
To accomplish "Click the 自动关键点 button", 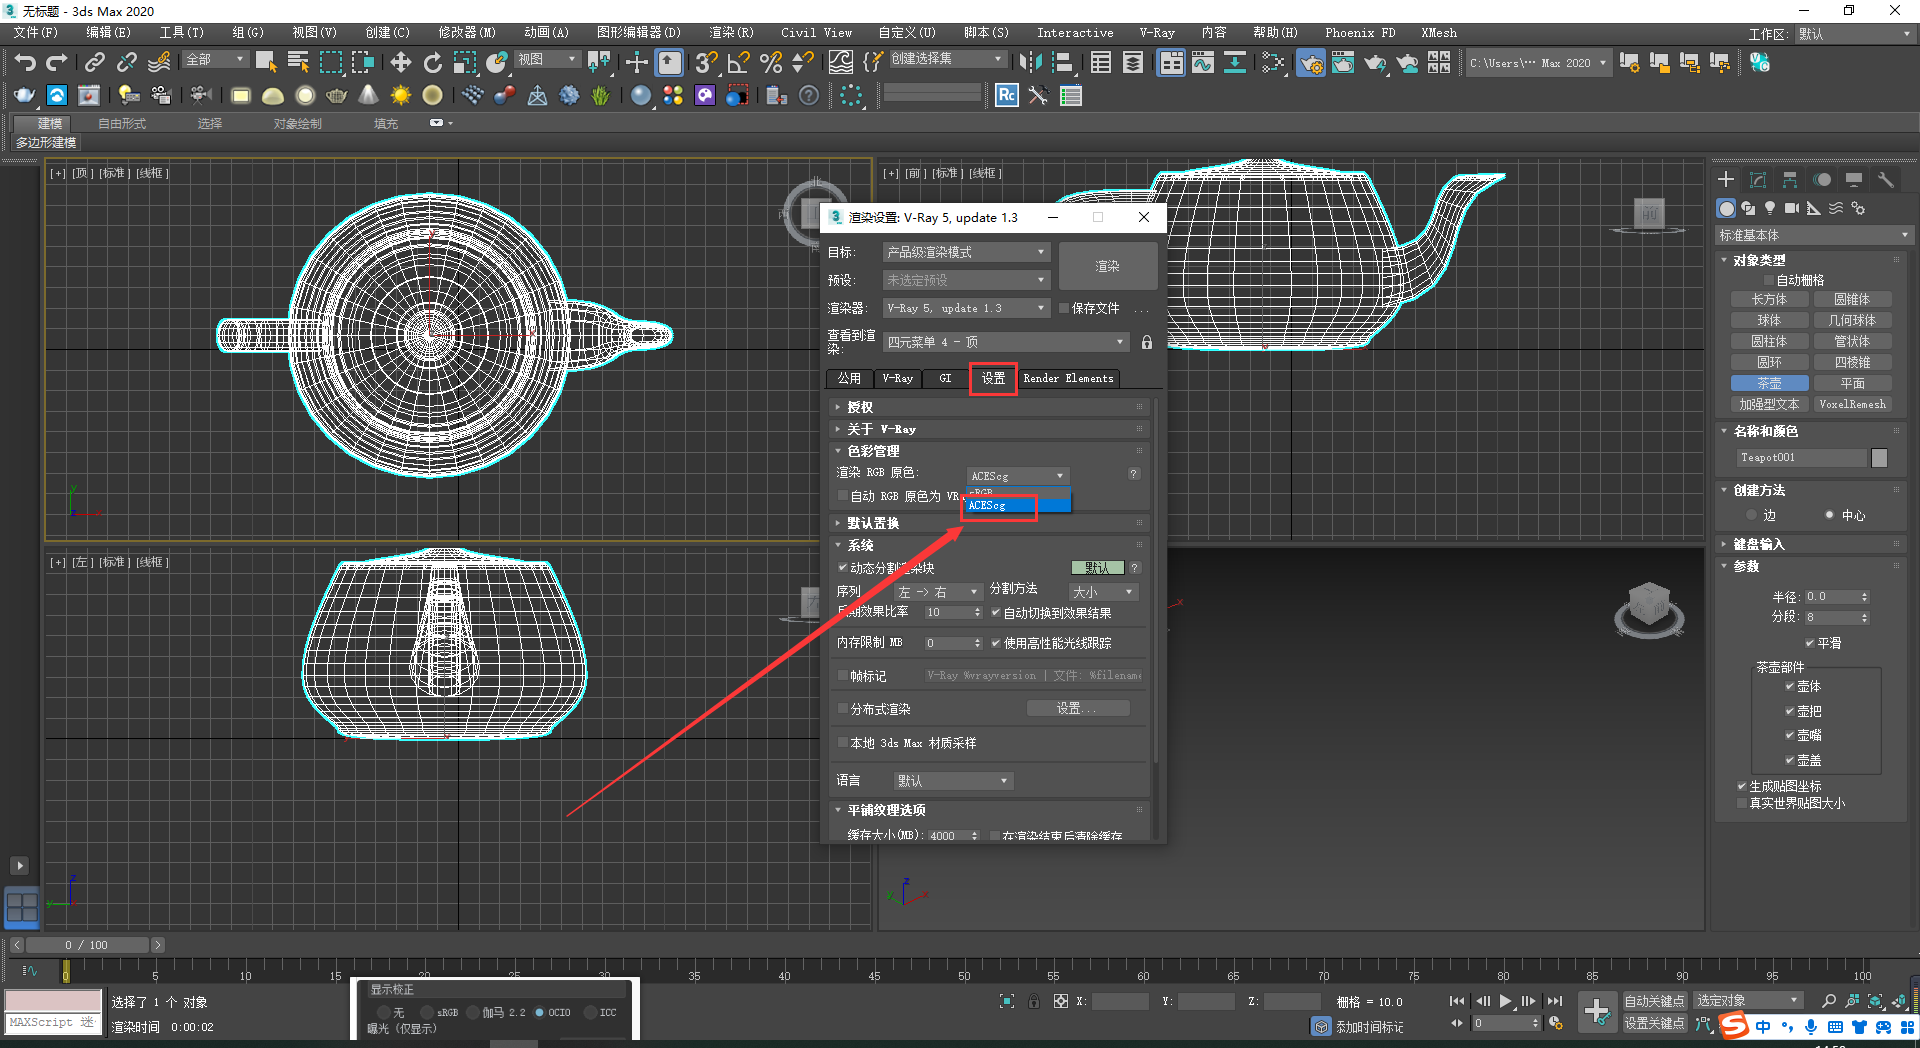I will tap(1654, 1001).
